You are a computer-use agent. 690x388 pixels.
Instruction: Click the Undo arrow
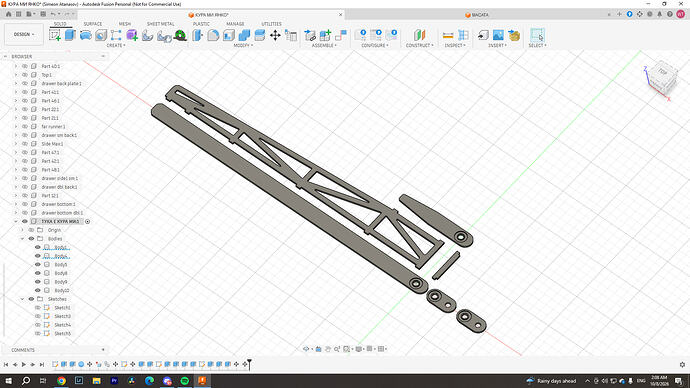tap(53, 14)
